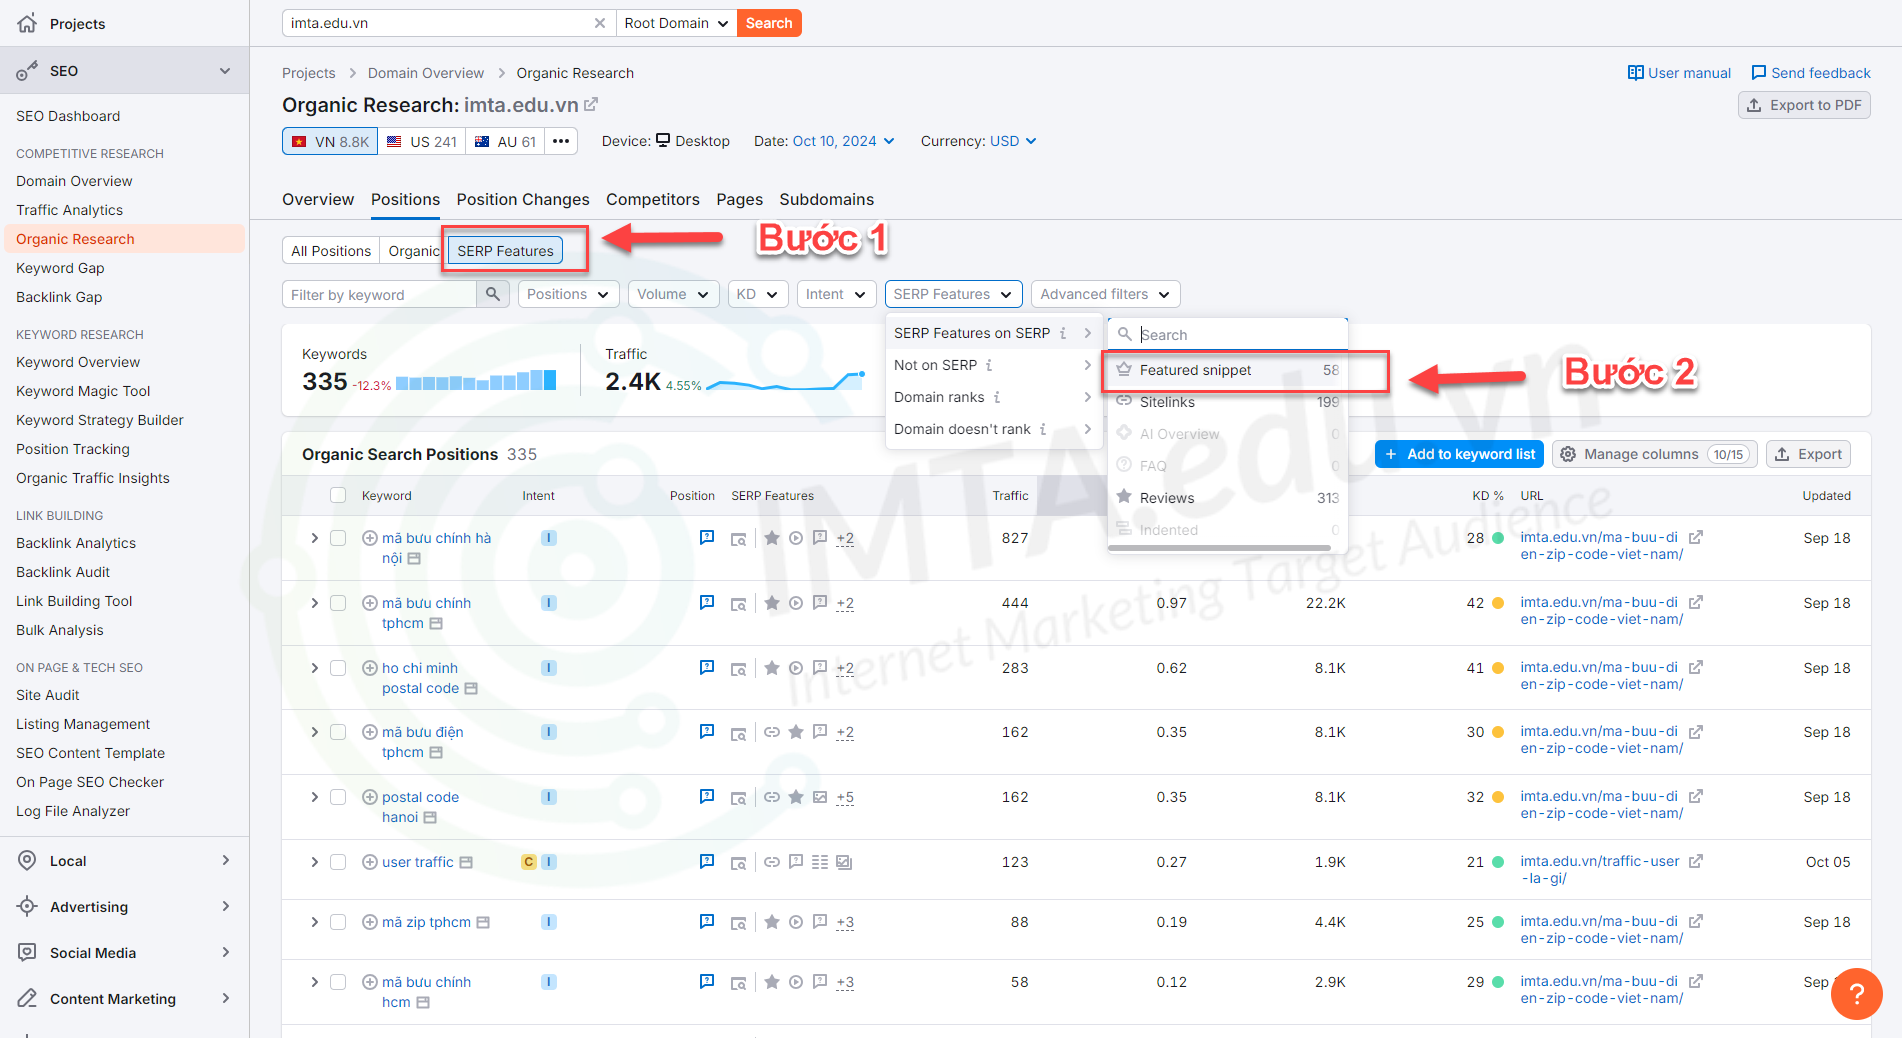The image size is (1902, 1038).
Task: Open the Positions filter dropdown
Action: coord(567,294)
